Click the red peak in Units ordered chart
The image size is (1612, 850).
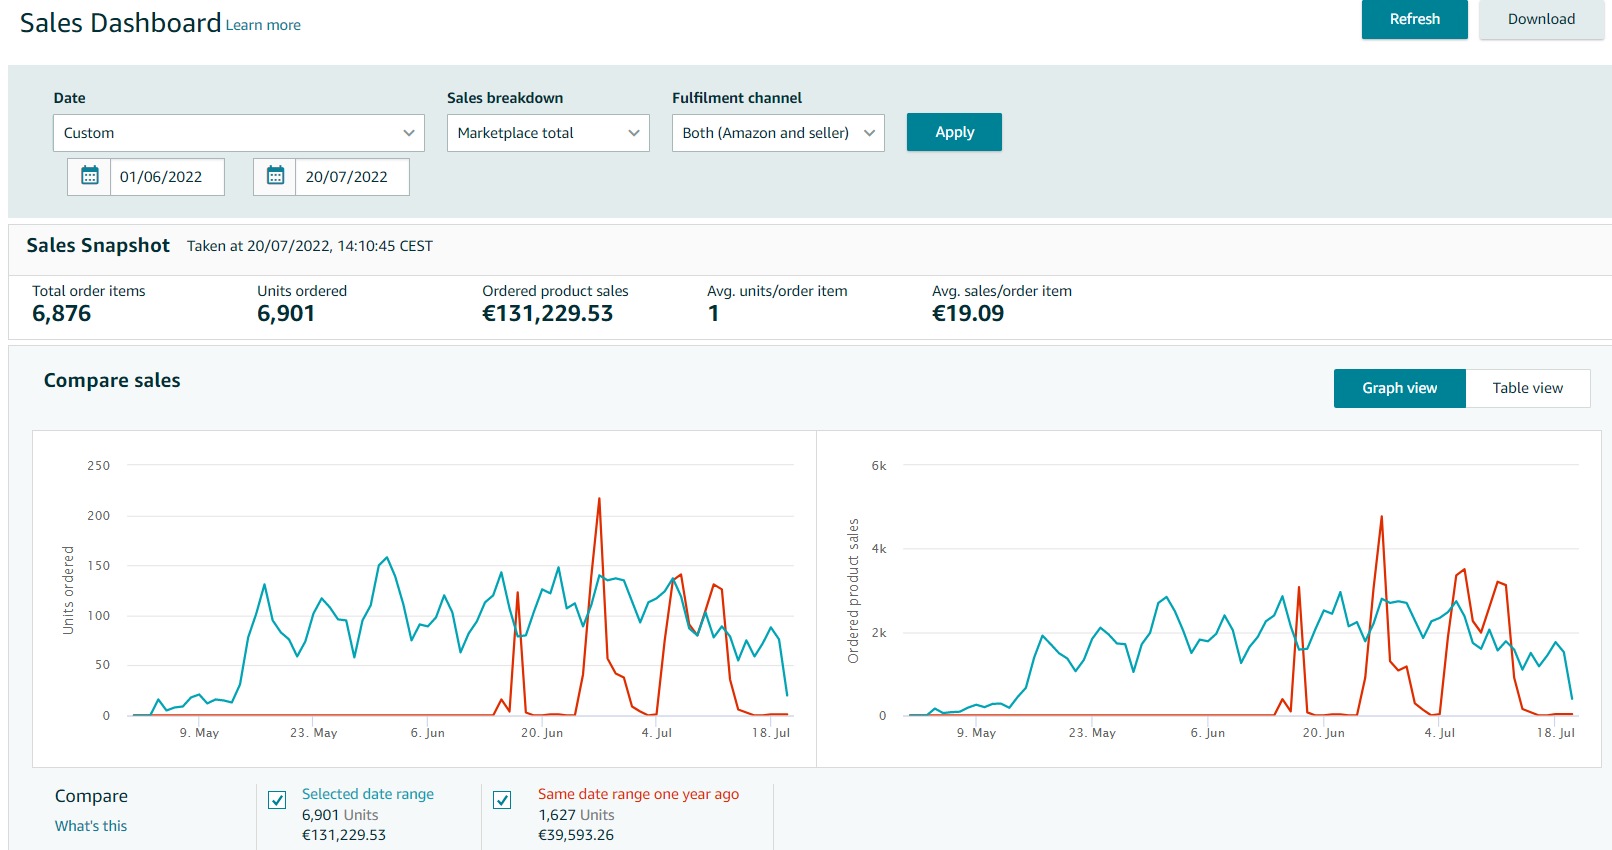[599, 499]
